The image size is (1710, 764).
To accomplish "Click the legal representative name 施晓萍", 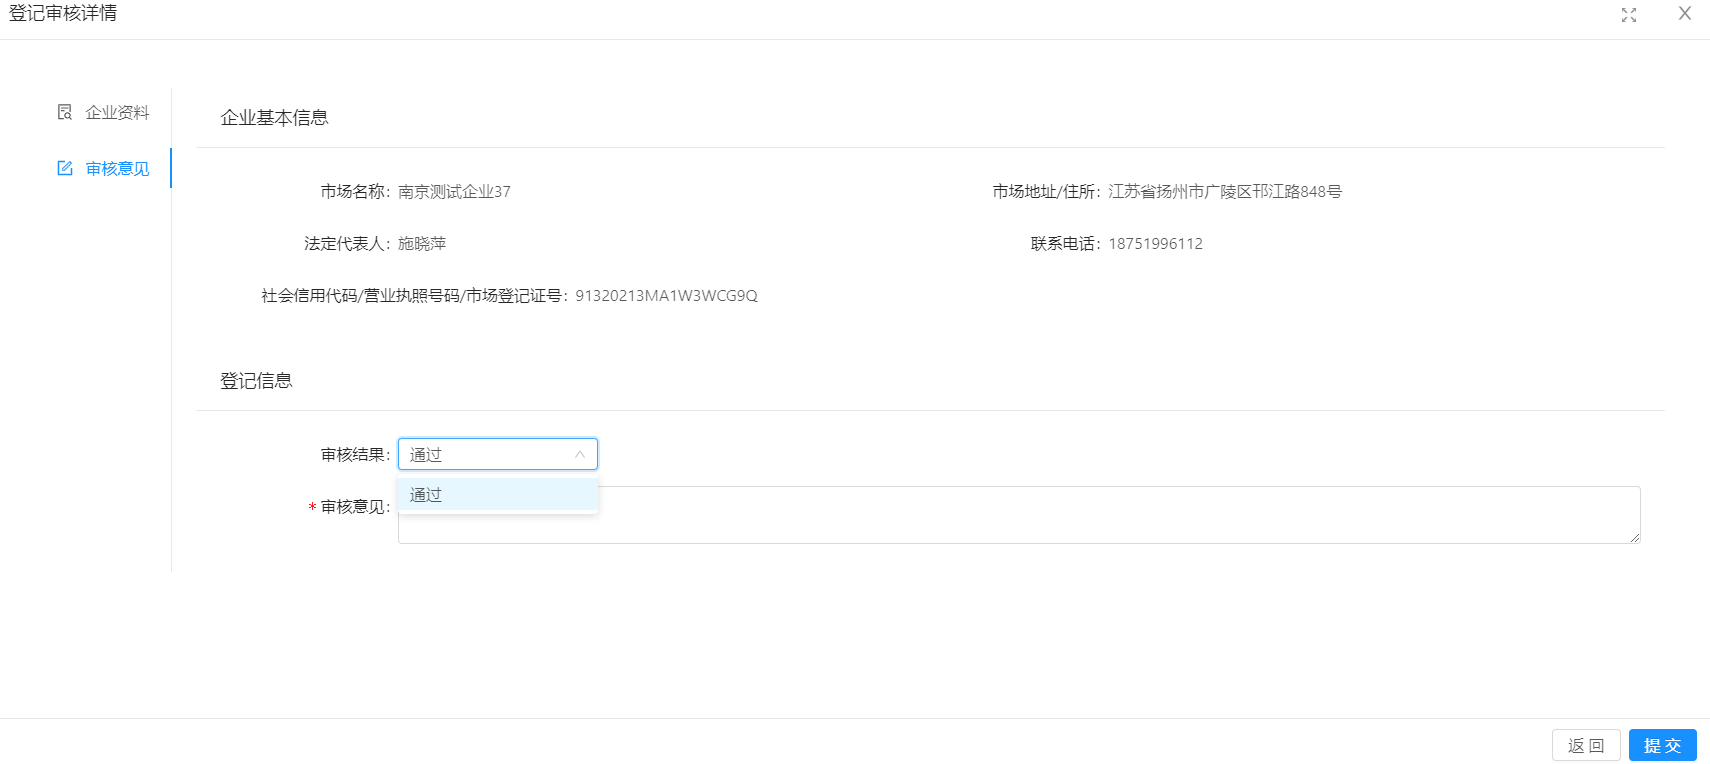I will [x=422, y=244].
